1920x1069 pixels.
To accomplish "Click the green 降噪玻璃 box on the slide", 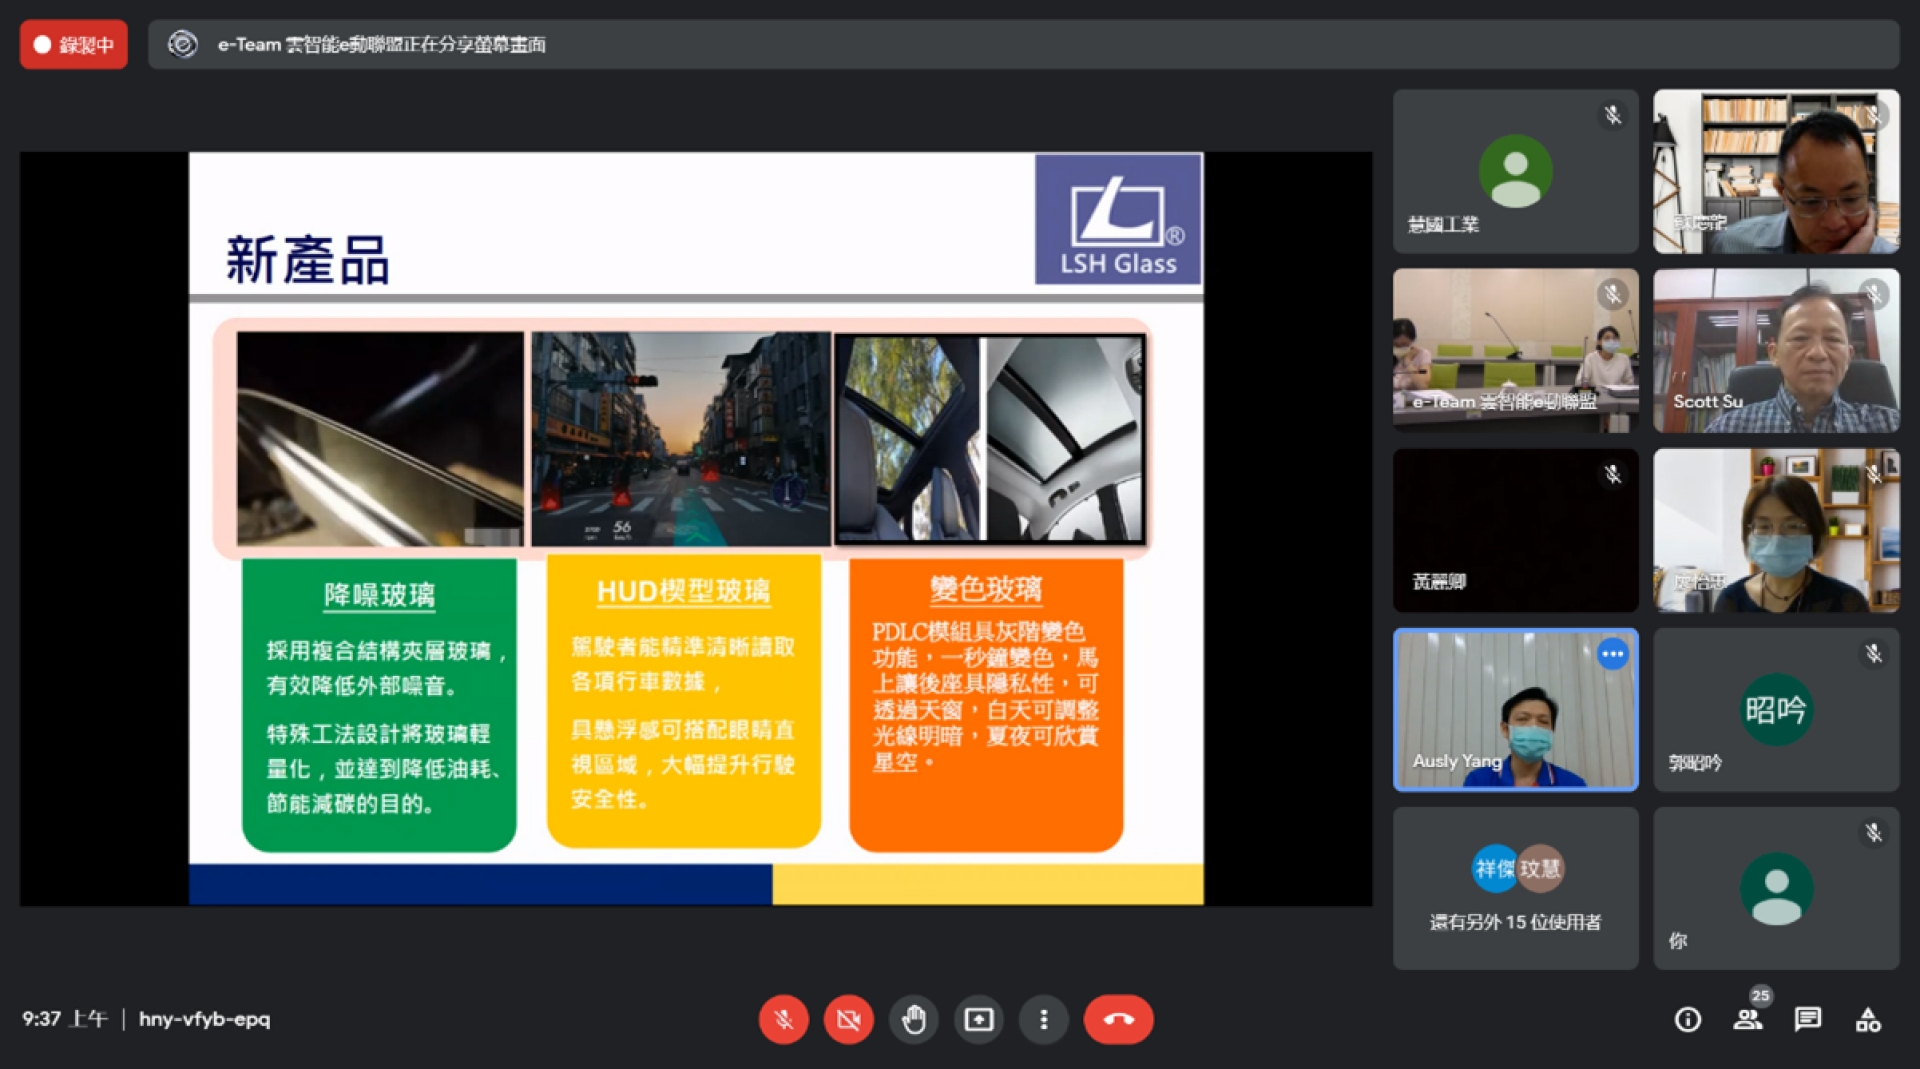I will point(379,705).
